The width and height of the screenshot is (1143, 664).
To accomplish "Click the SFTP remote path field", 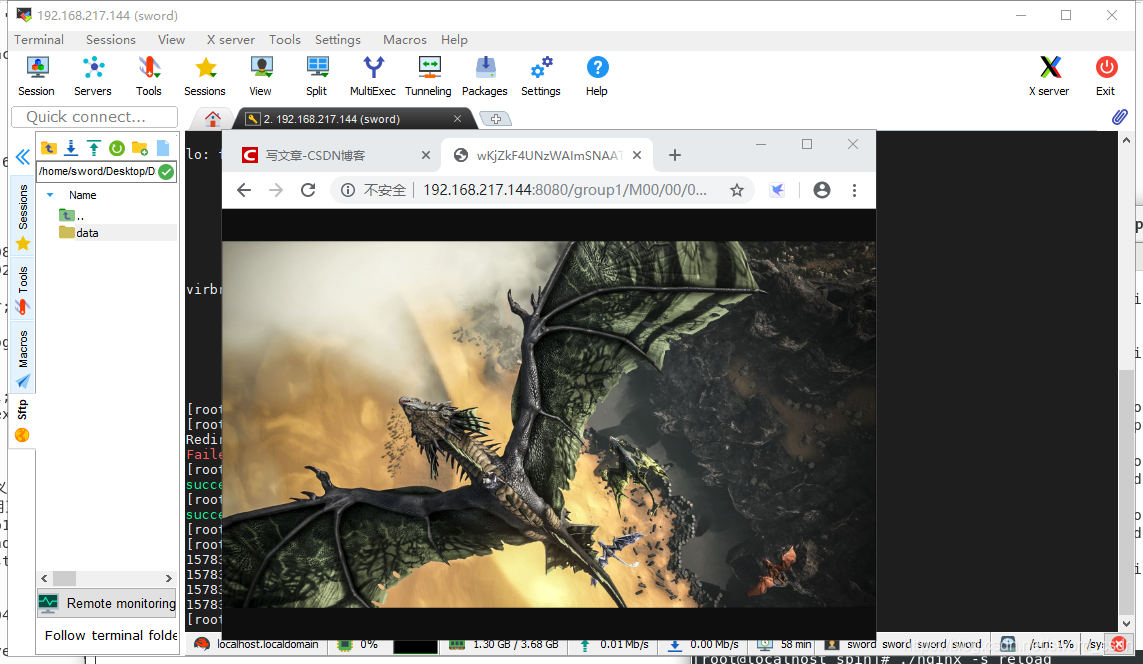I will [97, 172].
